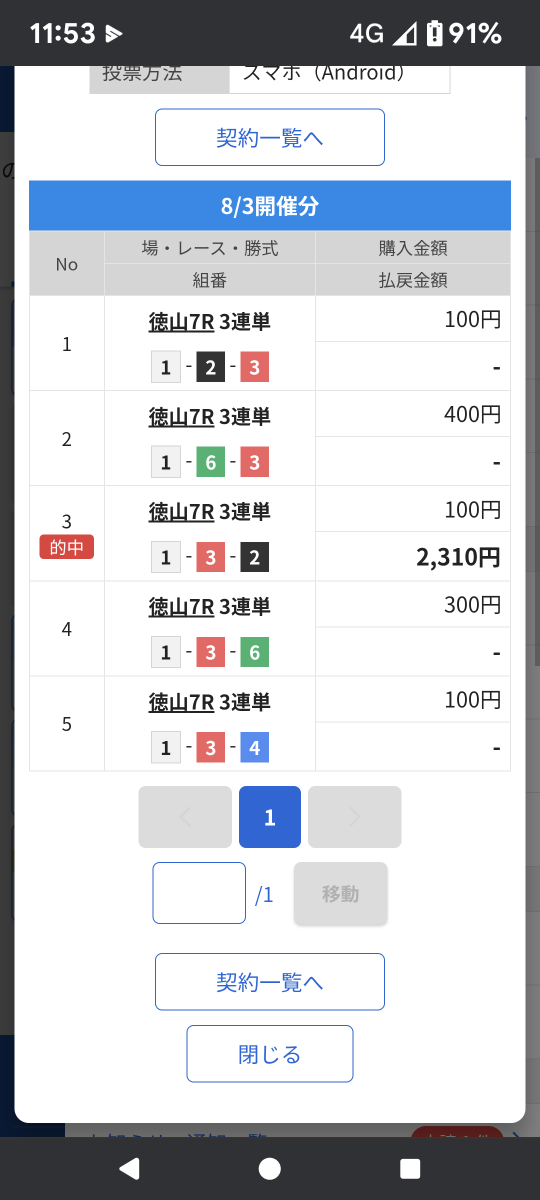This screenshot has width=540, height=1200.
Task: Open 徳山7R link in row 1
Action: (181, 322)
